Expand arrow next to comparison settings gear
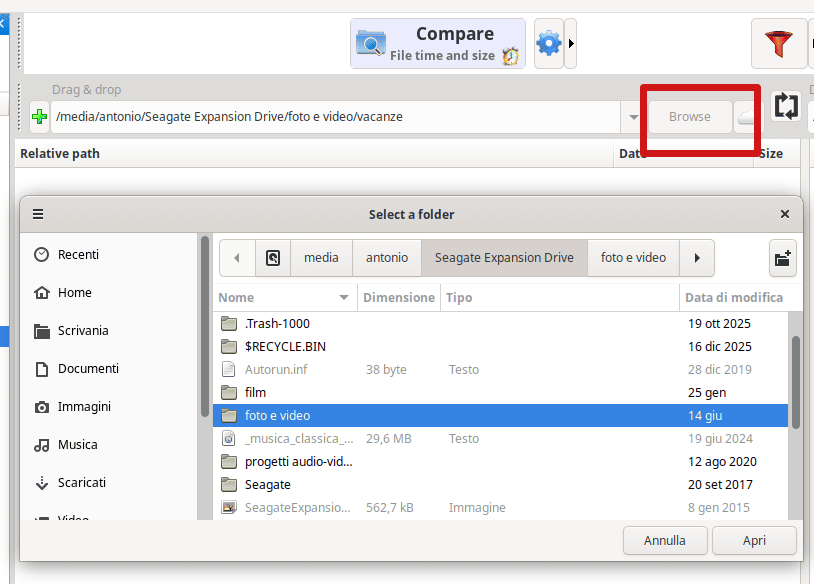The image size is (814, 584). point(571,44)
